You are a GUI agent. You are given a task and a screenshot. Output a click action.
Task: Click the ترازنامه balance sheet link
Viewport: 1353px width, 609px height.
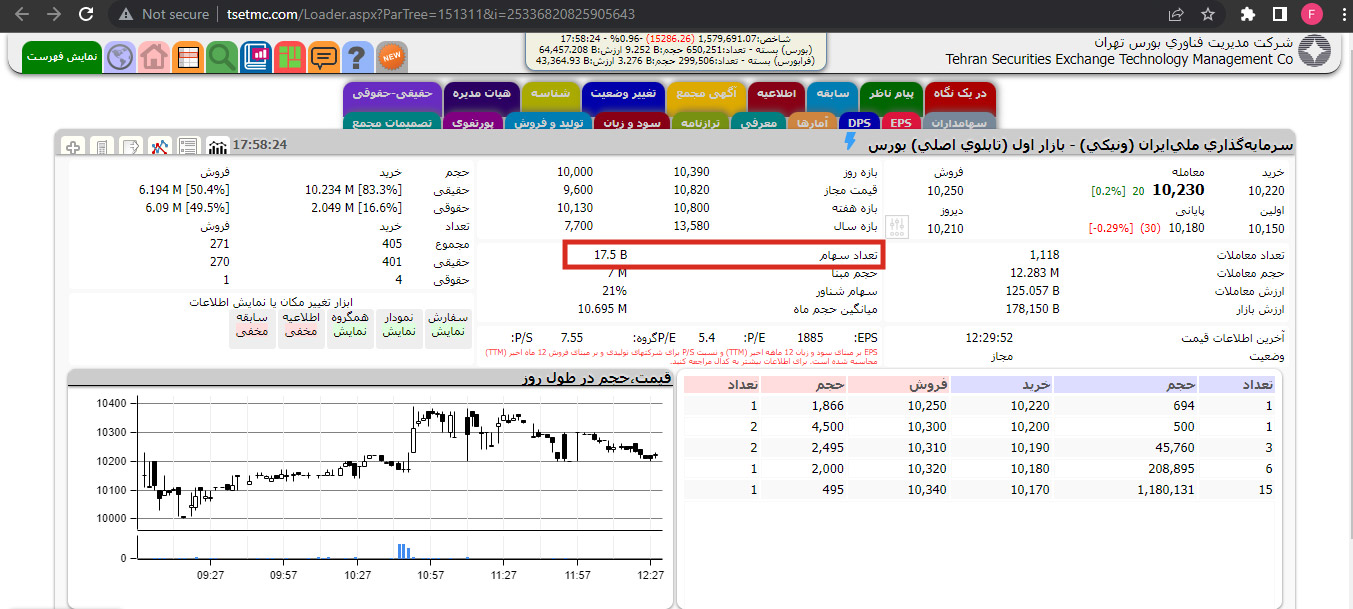pyautogui.click(x=703, y=123)
